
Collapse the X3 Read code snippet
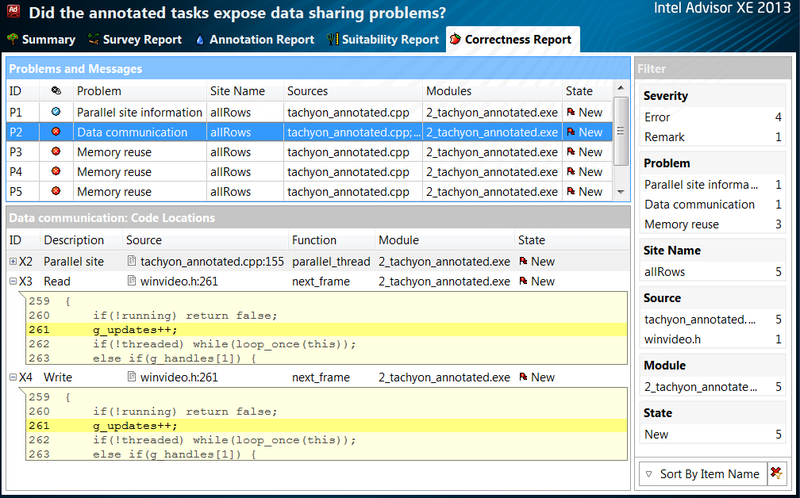(13, 281)
